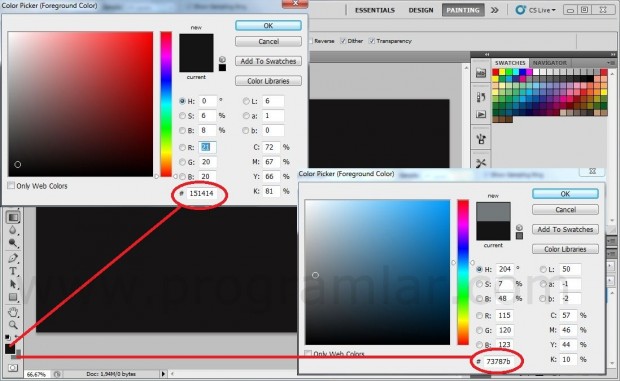Uncheck the Dither option
Viewport: 620px width, 381px height.
pos(343,41)
